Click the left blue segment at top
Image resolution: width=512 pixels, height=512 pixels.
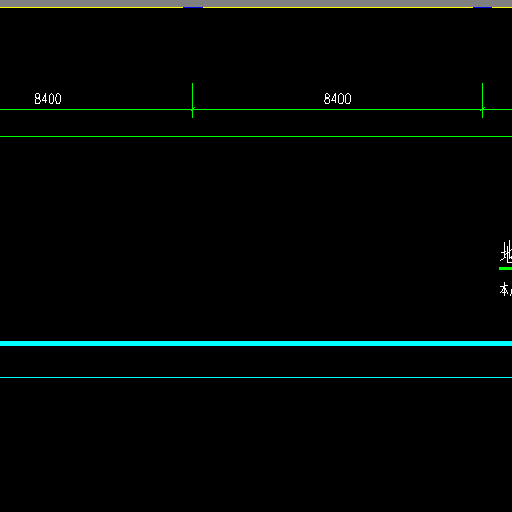[x=193, y=7]
